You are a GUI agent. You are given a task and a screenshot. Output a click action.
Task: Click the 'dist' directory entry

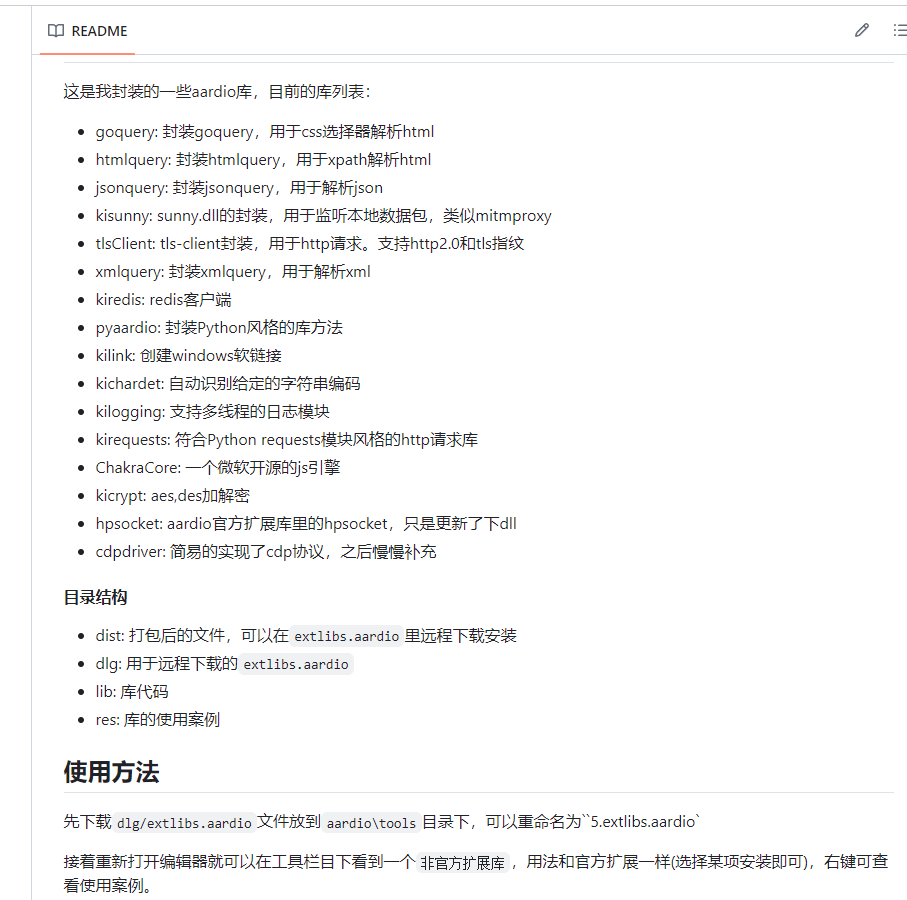306,636
